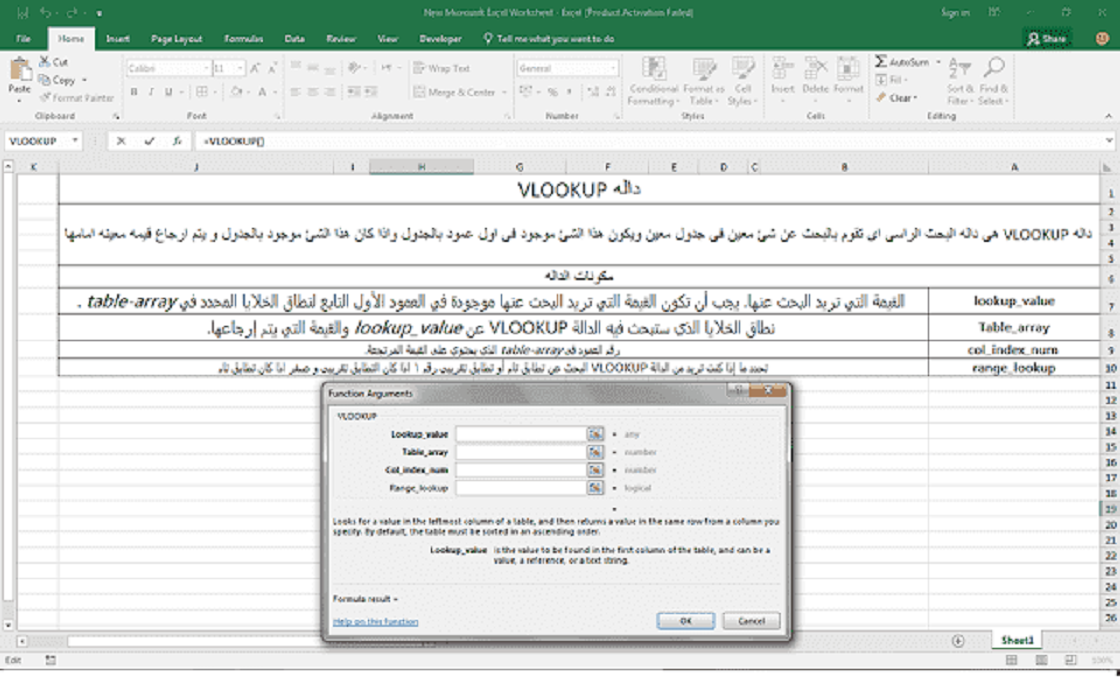Open Format as Table gallery
The width and height of the screenshot is (1120, 700).
coord(704,82)
